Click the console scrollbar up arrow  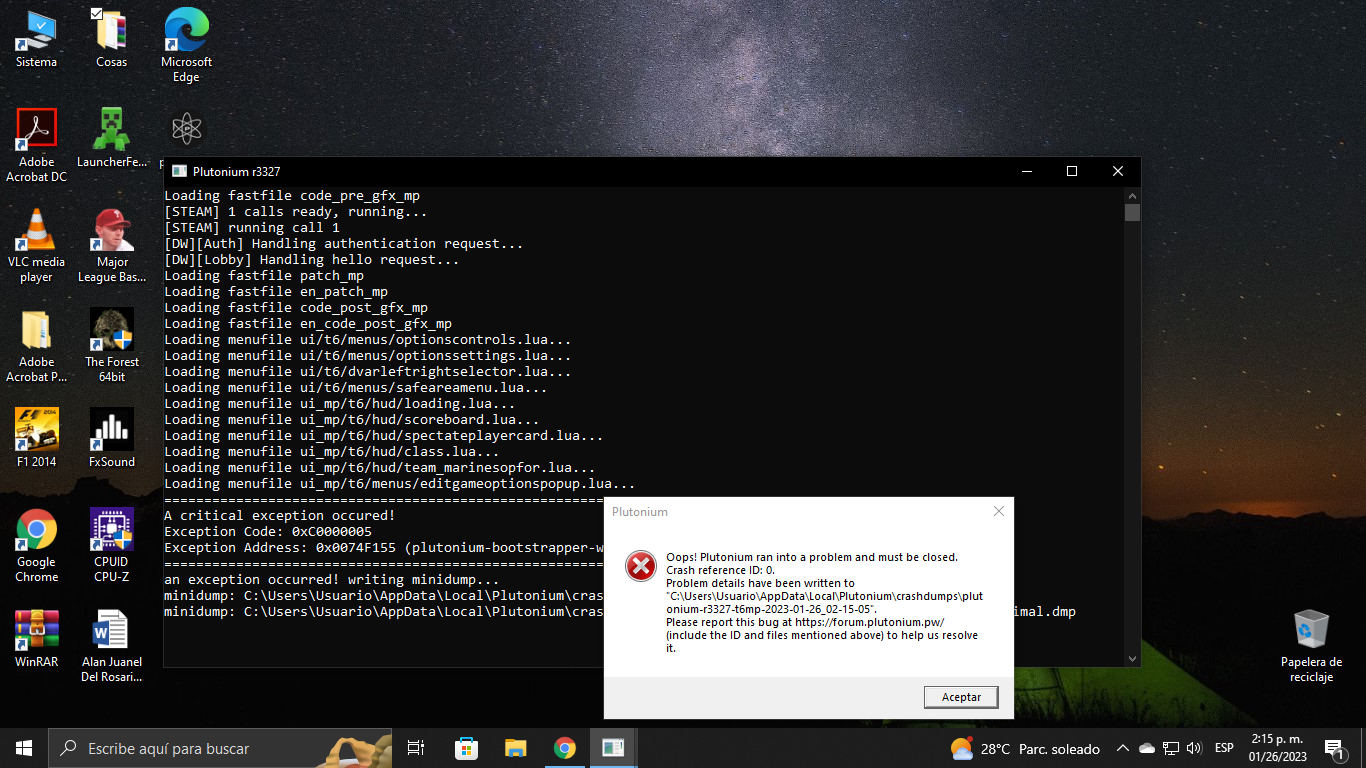(1132, 195)
